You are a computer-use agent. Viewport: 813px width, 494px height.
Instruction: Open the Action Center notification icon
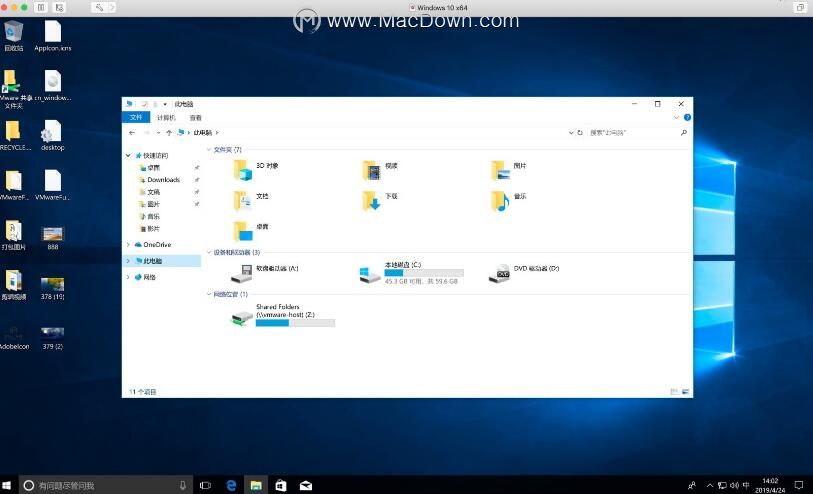point(799,485)
